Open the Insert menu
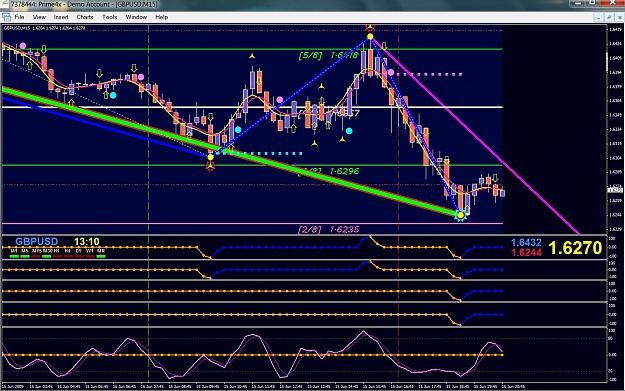 tap(61, 17)
